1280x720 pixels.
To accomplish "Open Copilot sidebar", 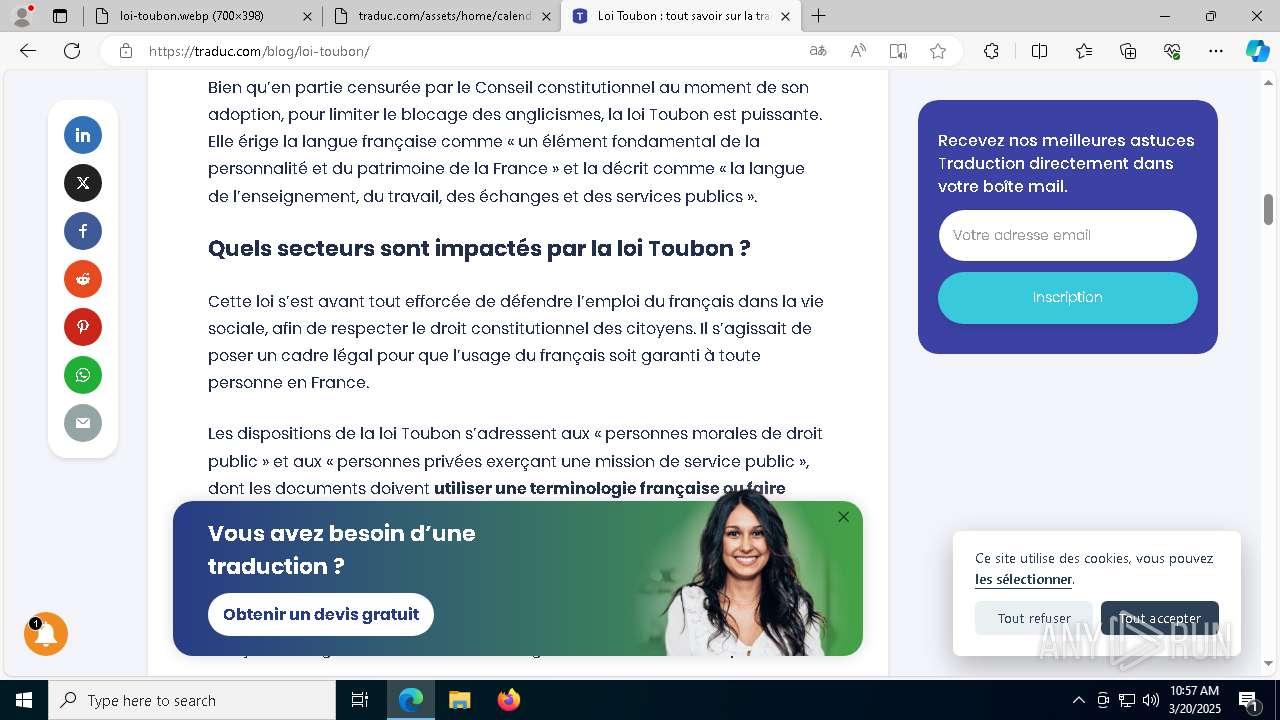I will (1258, 51).
